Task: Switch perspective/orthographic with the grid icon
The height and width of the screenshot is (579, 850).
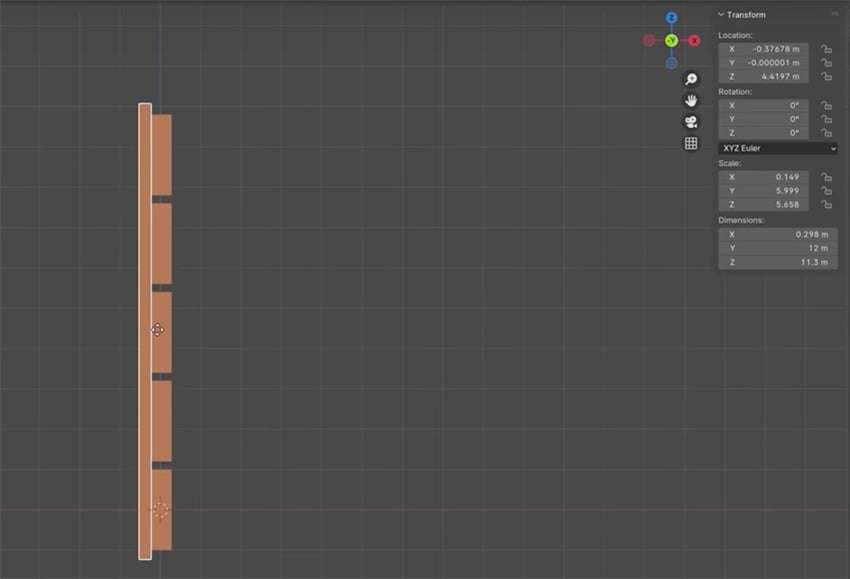Action: (x=691, y=143)
